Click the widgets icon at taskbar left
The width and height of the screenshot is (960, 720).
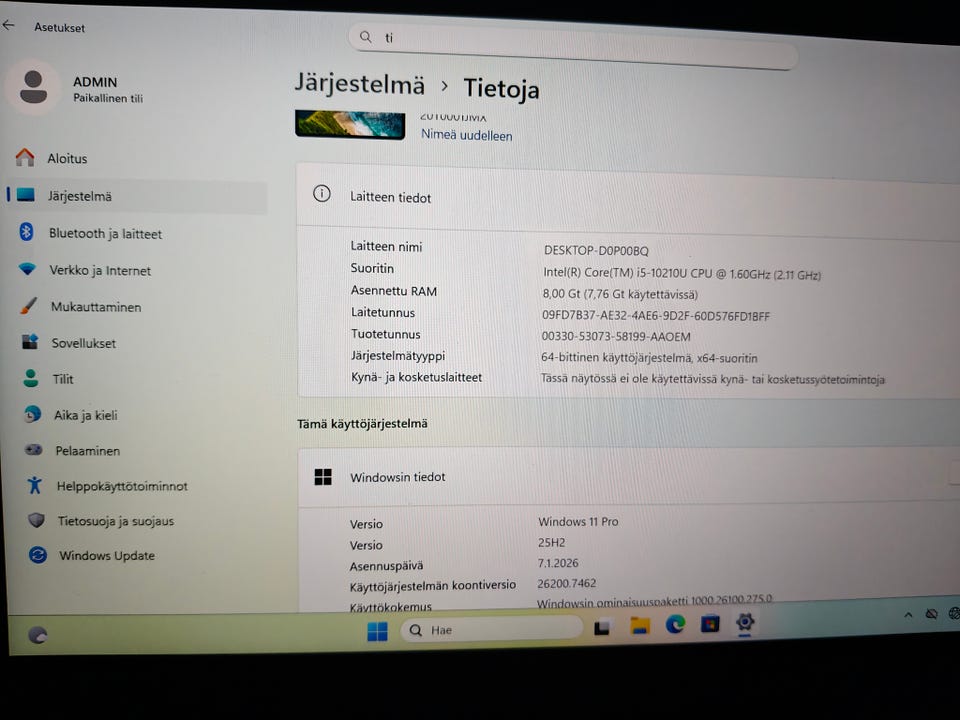tap(38, 635)
